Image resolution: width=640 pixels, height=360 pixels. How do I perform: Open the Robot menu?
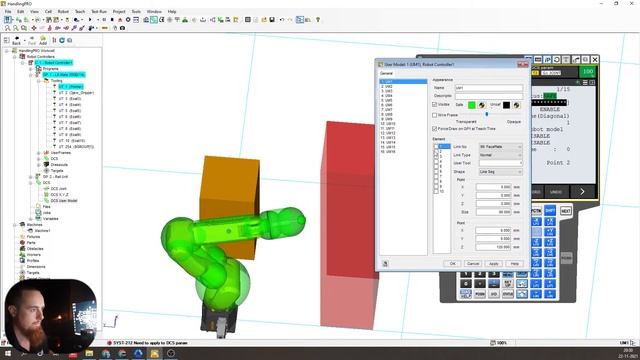[63, 11]
